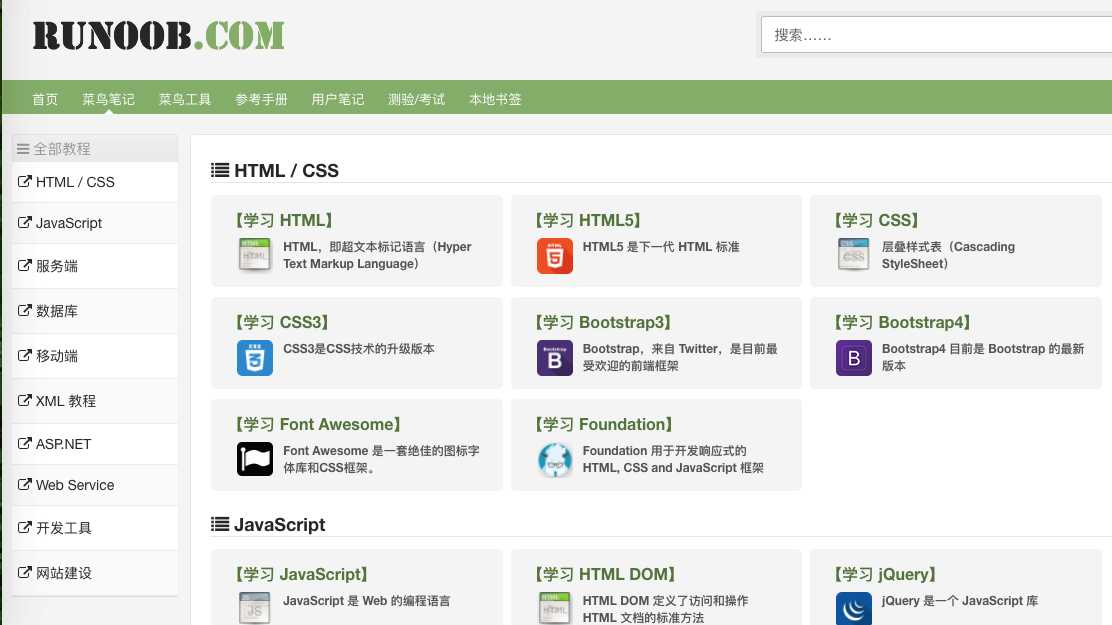Click the CSS tutorial card icon

853,254
